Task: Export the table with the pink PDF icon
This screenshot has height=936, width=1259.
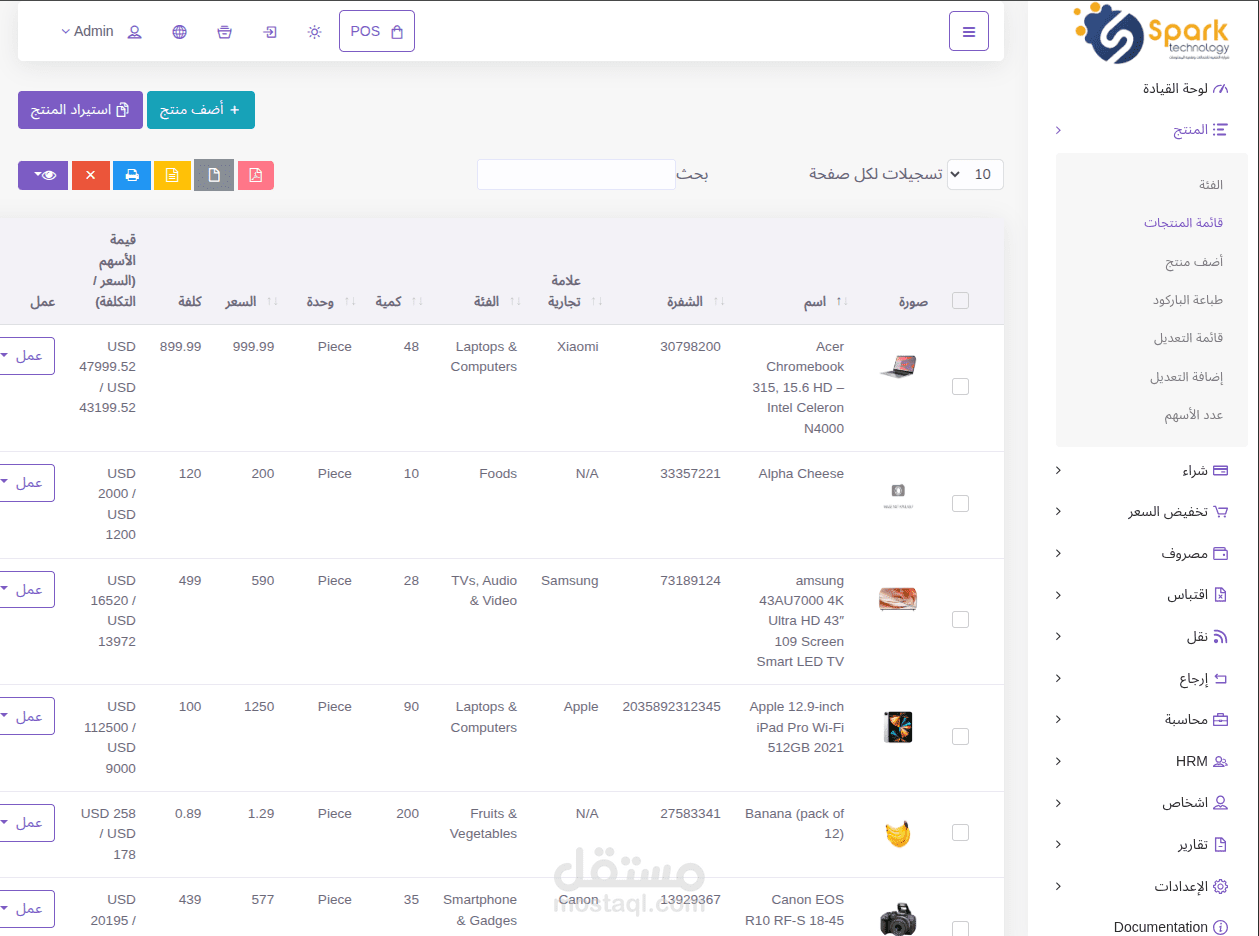Action: pyautogui.click(x=256, y=175)
